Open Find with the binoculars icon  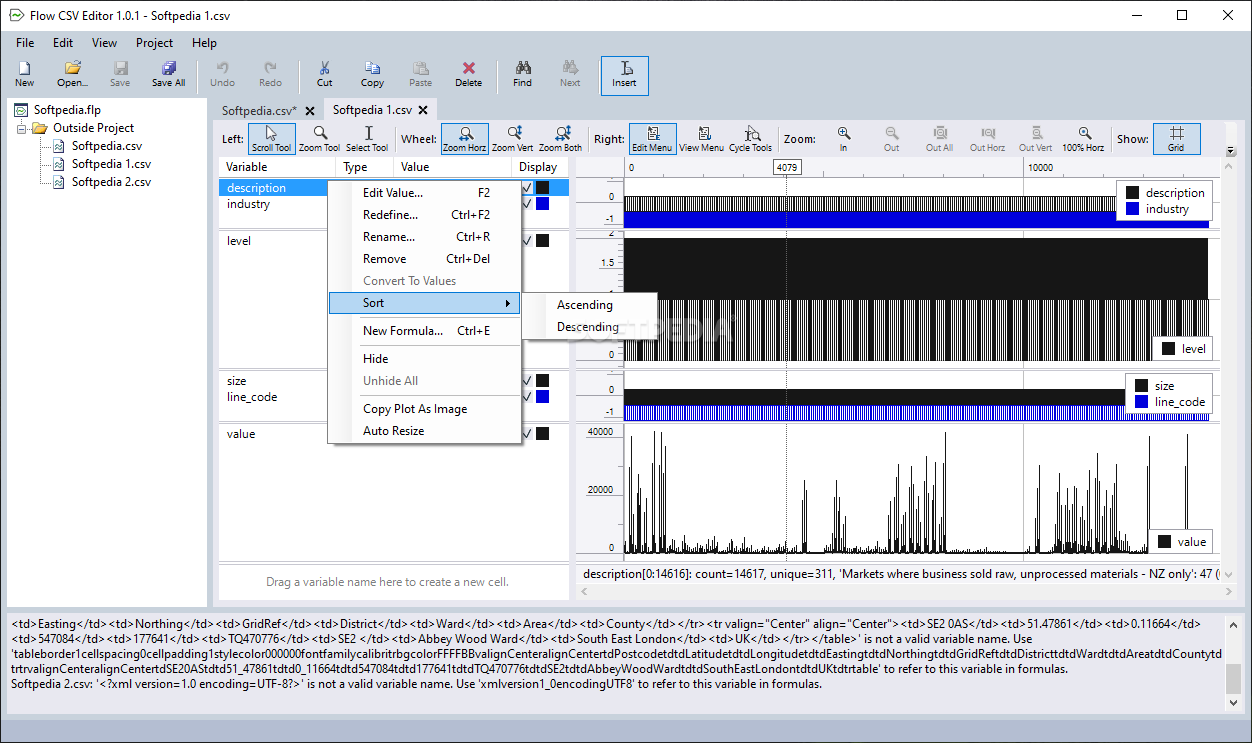(x=522, y=75)
